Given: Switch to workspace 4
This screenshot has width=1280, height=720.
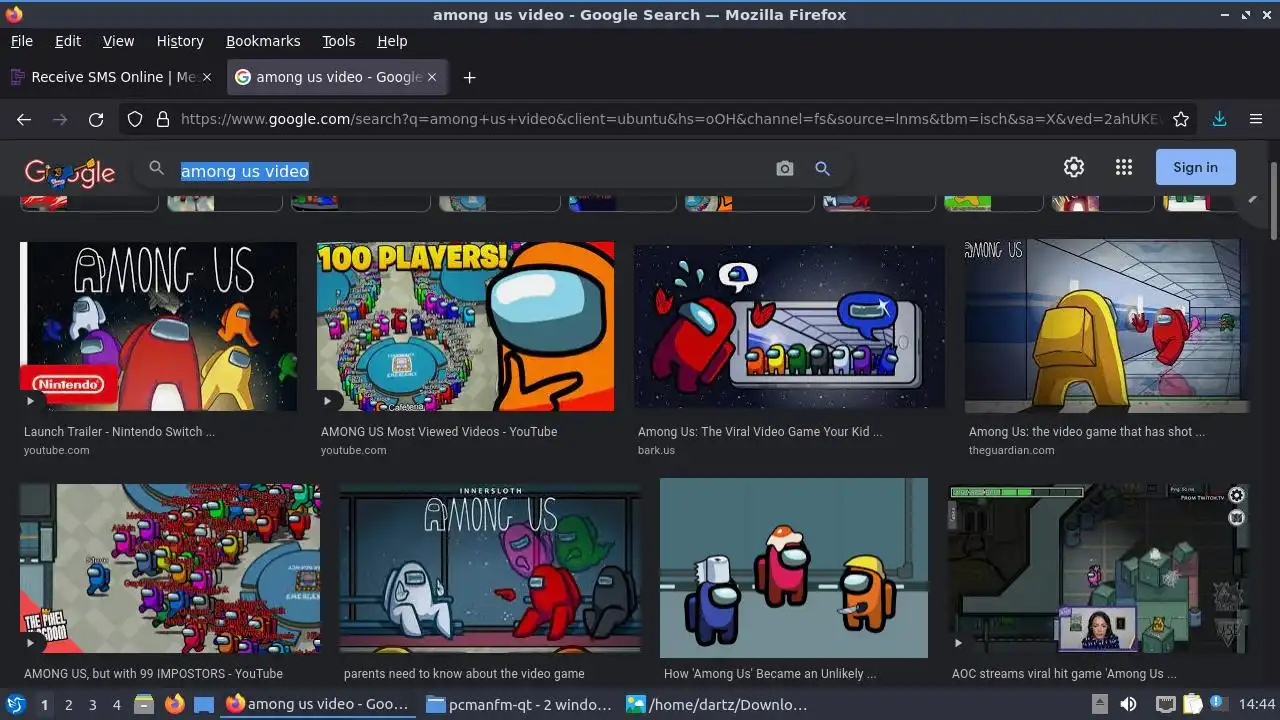Looking at the screenshot, I should 116,705.
